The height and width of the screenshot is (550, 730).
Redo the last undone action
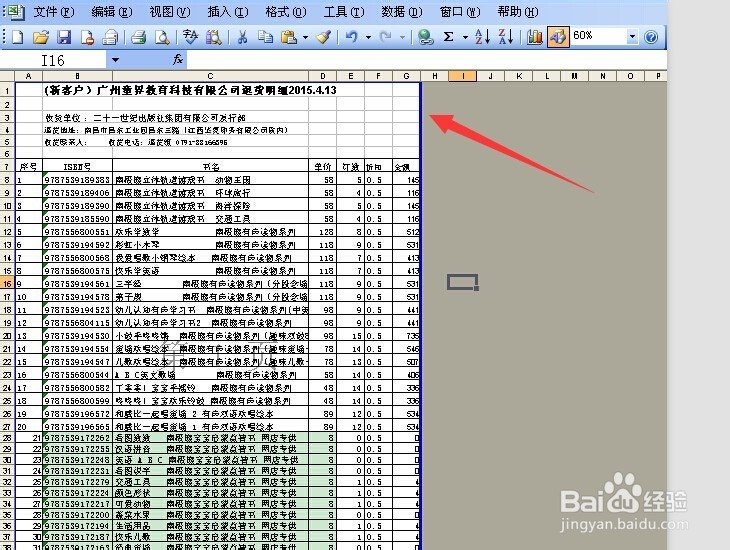pyautogui.click(x=385, y=37)
